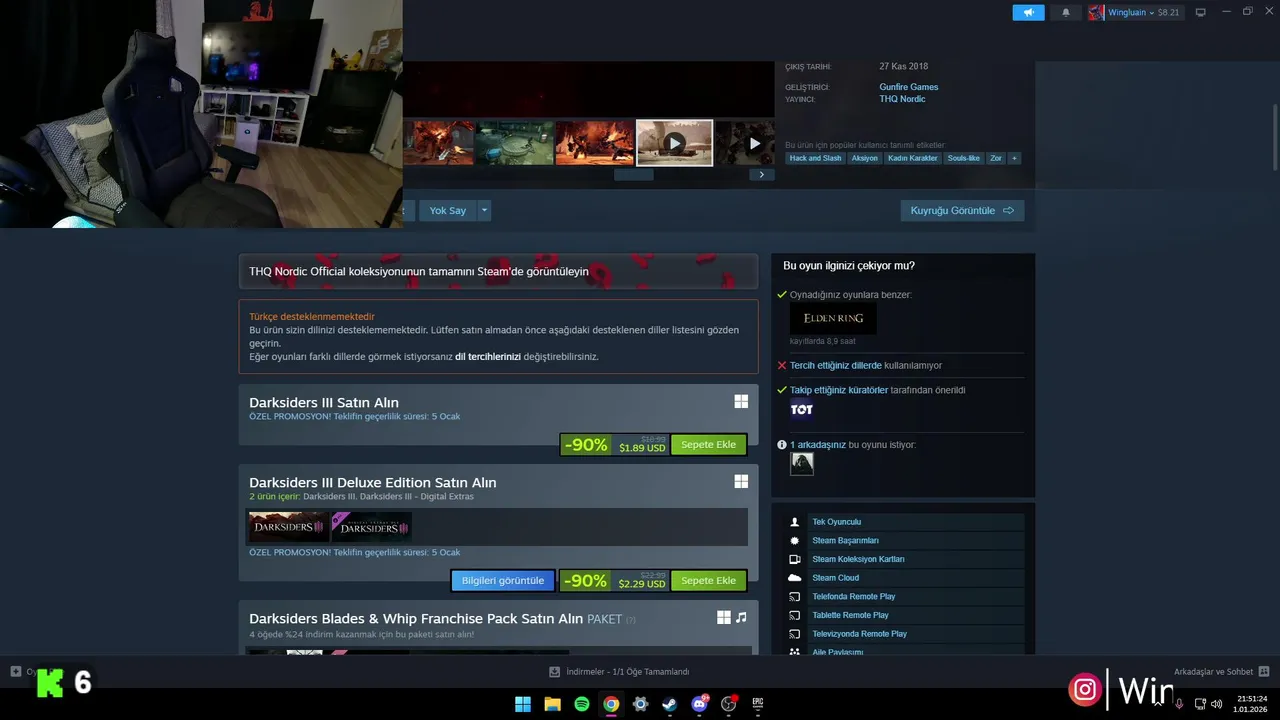Screen dimensions: 1280x720
Task: Open the 1 arkadaşınız friend link
Action: tap(818, 444)
